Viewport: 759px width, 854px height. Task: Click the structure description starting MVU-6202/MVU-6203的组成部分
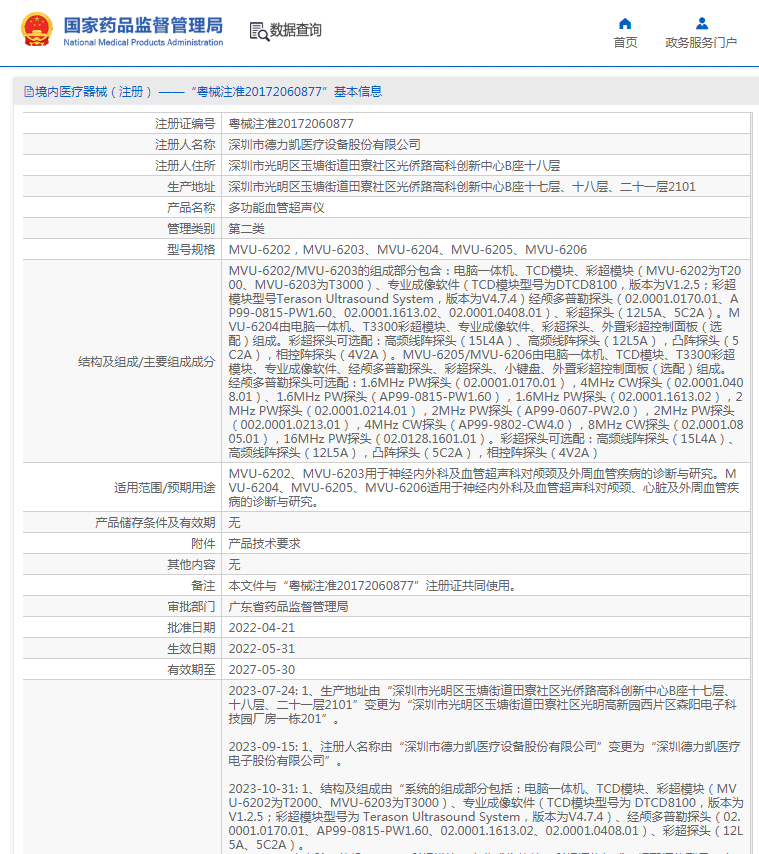tap(486, 362)
